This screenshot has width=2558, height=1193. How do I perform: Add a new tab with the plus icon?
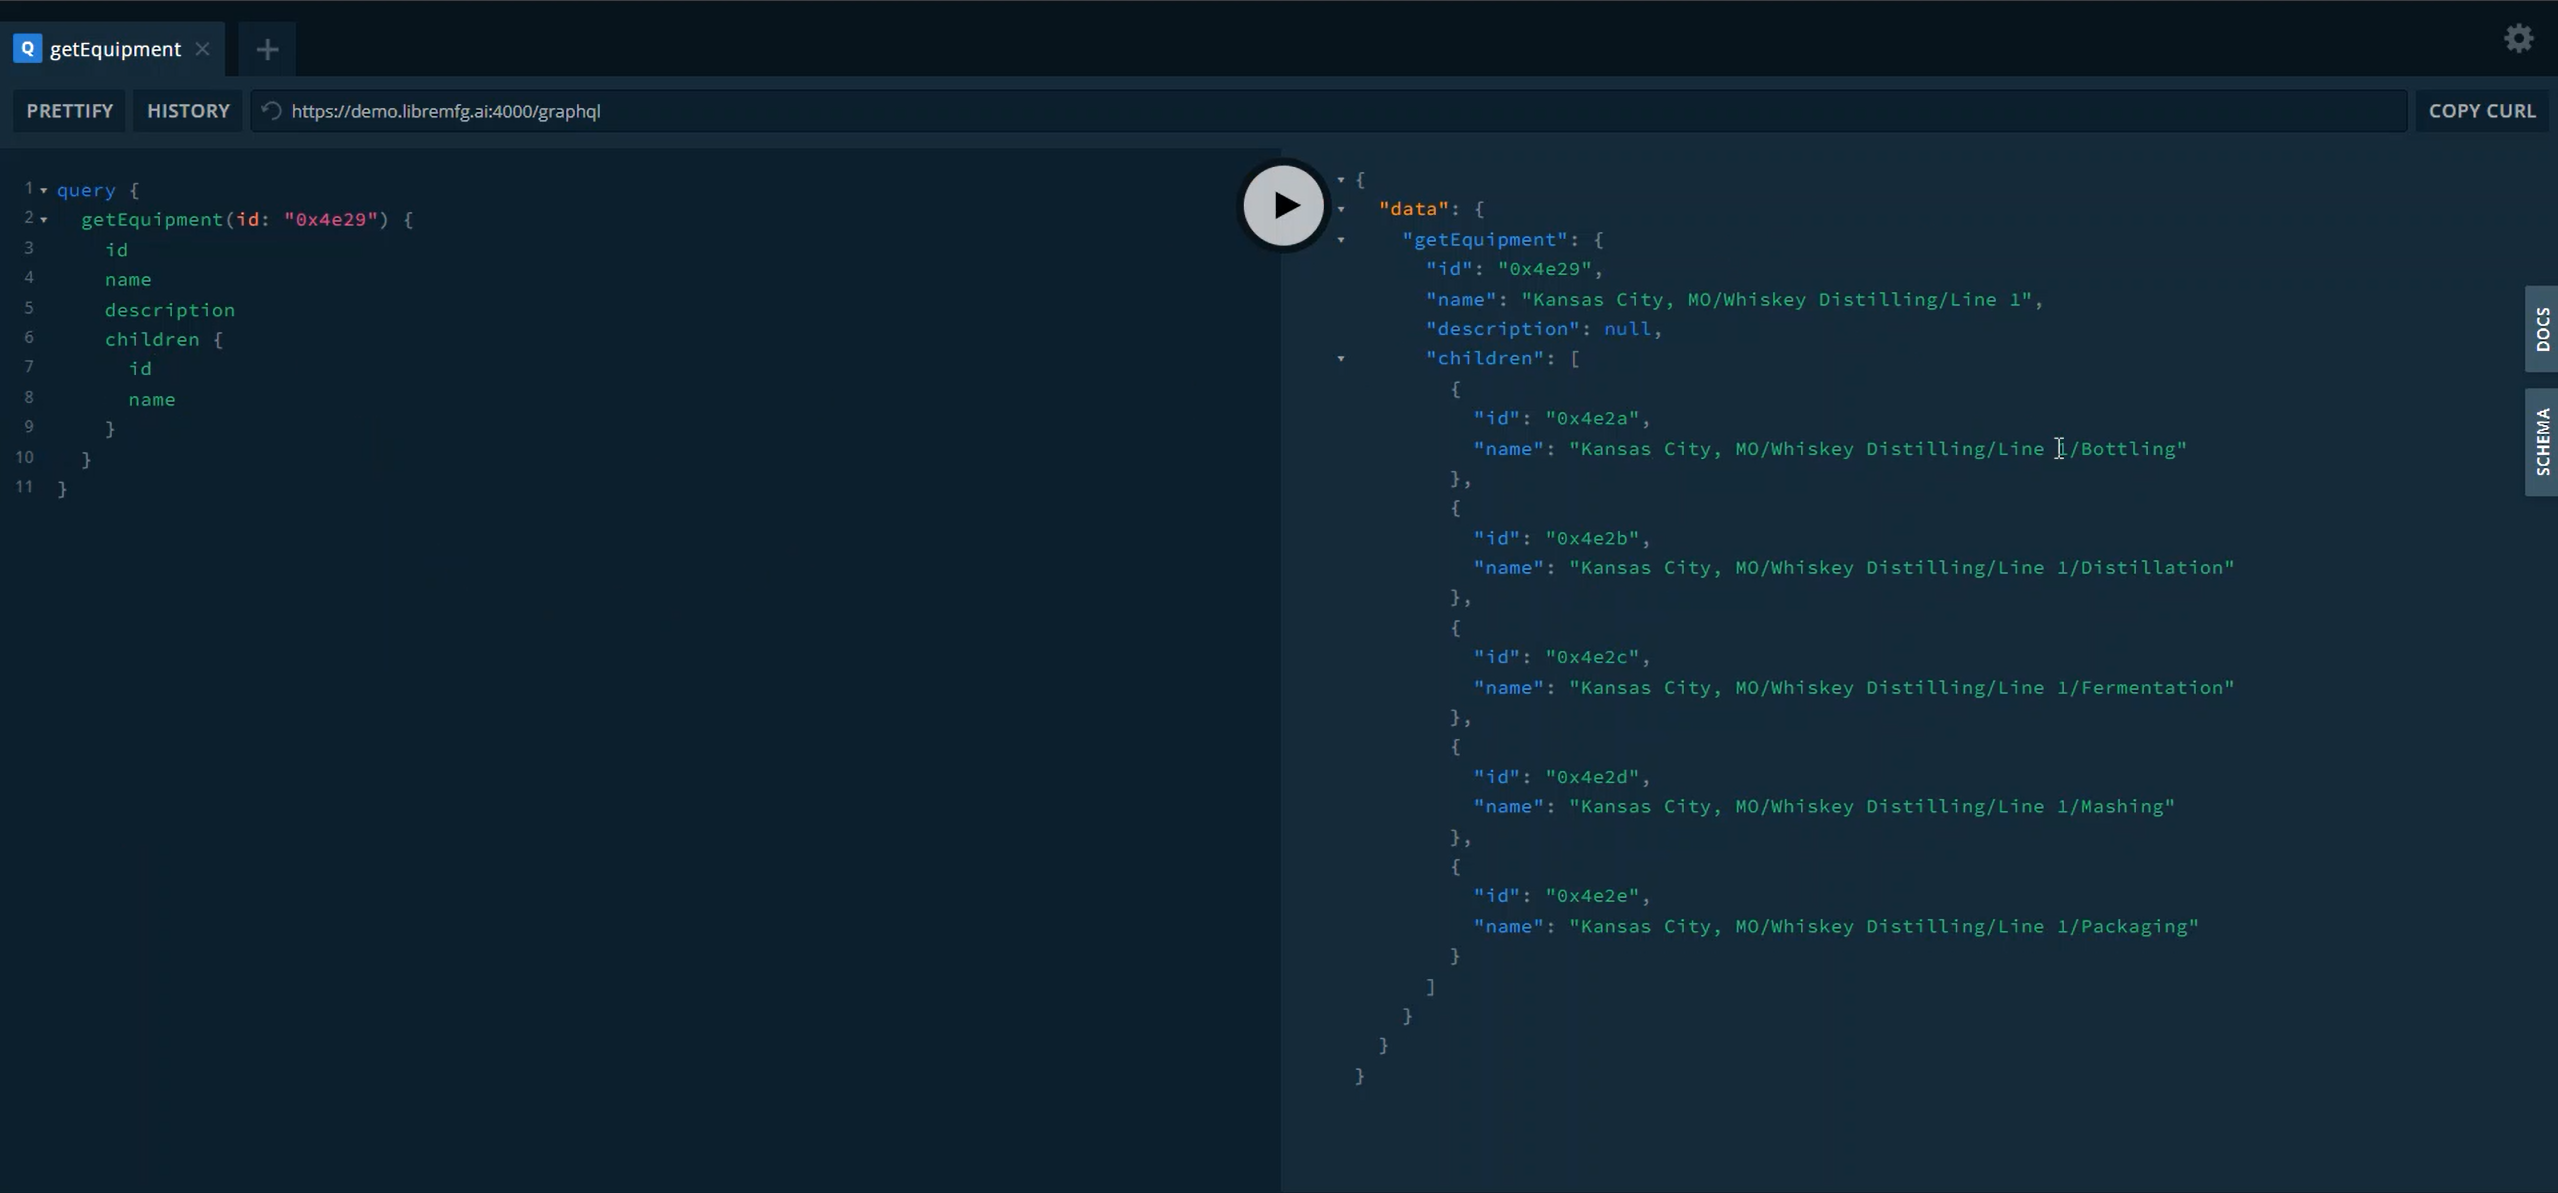pyautogui.click(x=267, y=49)
